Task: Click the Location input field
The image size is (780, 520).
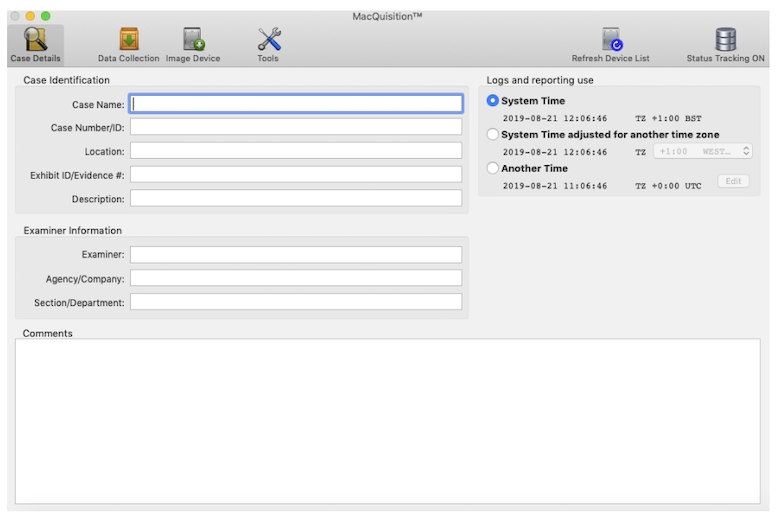Action: (296, 151)
